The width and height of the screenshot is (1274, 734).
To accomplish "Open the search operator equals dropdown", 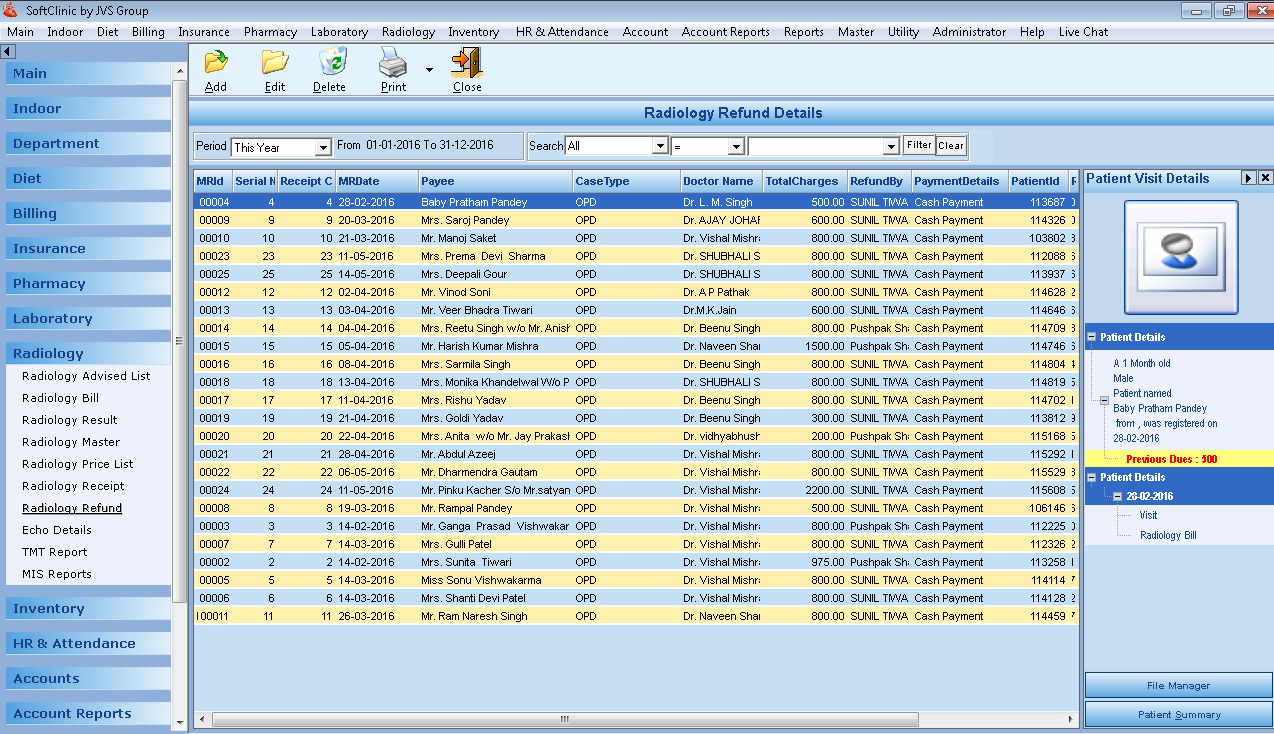I will 736,146.
